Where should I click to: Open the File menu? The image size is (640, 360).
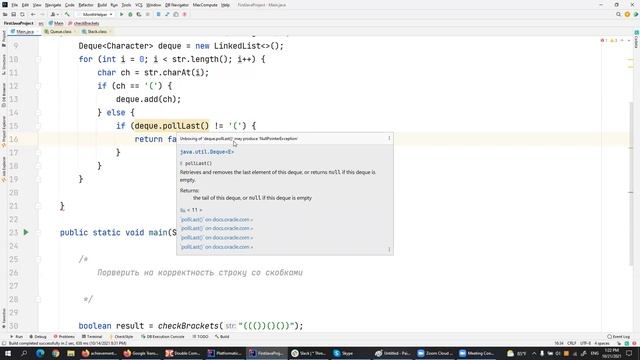point(14,5)
